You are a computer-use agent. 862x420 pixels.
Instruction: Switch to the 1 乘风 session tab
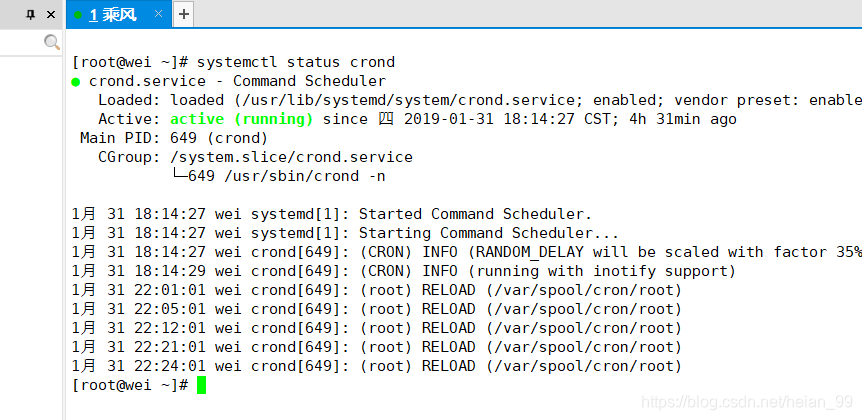tap(113, 15)
